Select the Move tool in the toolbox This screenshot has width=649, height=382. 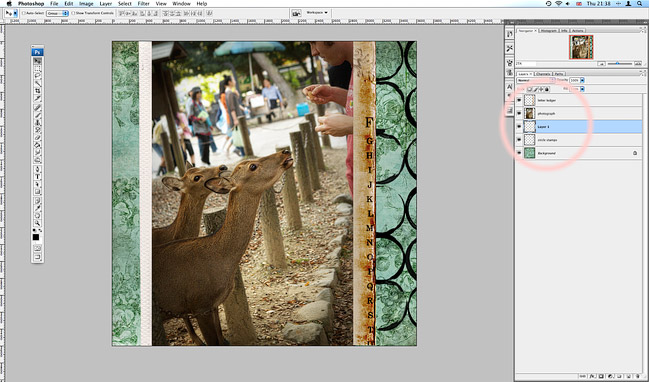pos(37,61)
